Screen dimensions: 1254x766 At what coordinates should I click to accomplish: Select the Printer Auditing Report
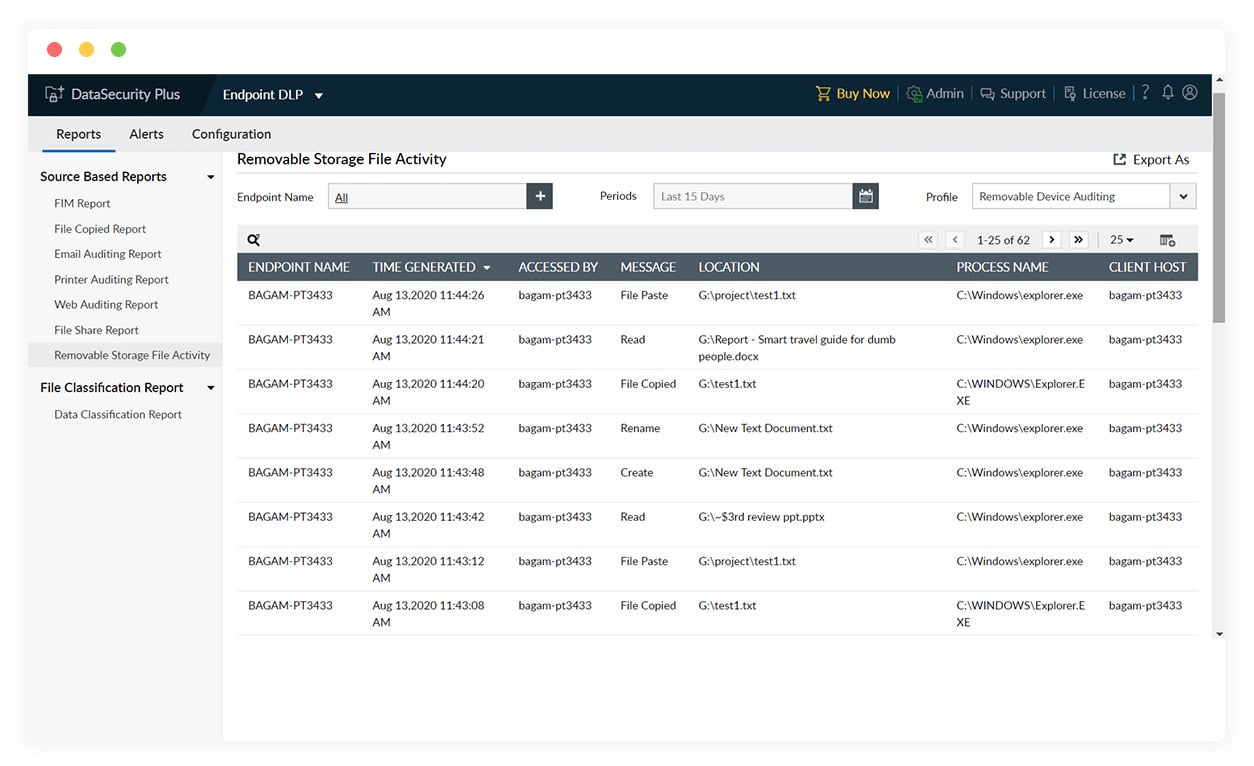coord(110,279)
